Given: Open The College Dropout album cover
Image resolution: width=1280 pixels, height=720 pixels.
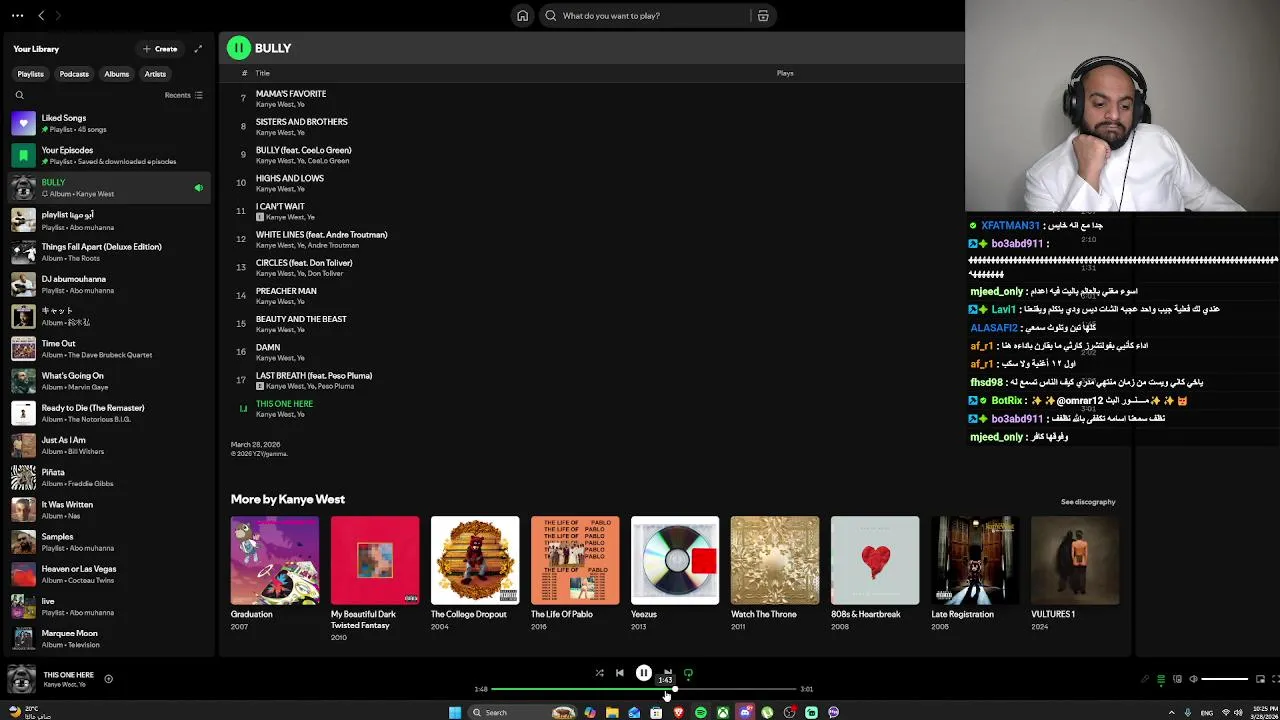Looking at the screenshot, I should click(x=474, y=560).
